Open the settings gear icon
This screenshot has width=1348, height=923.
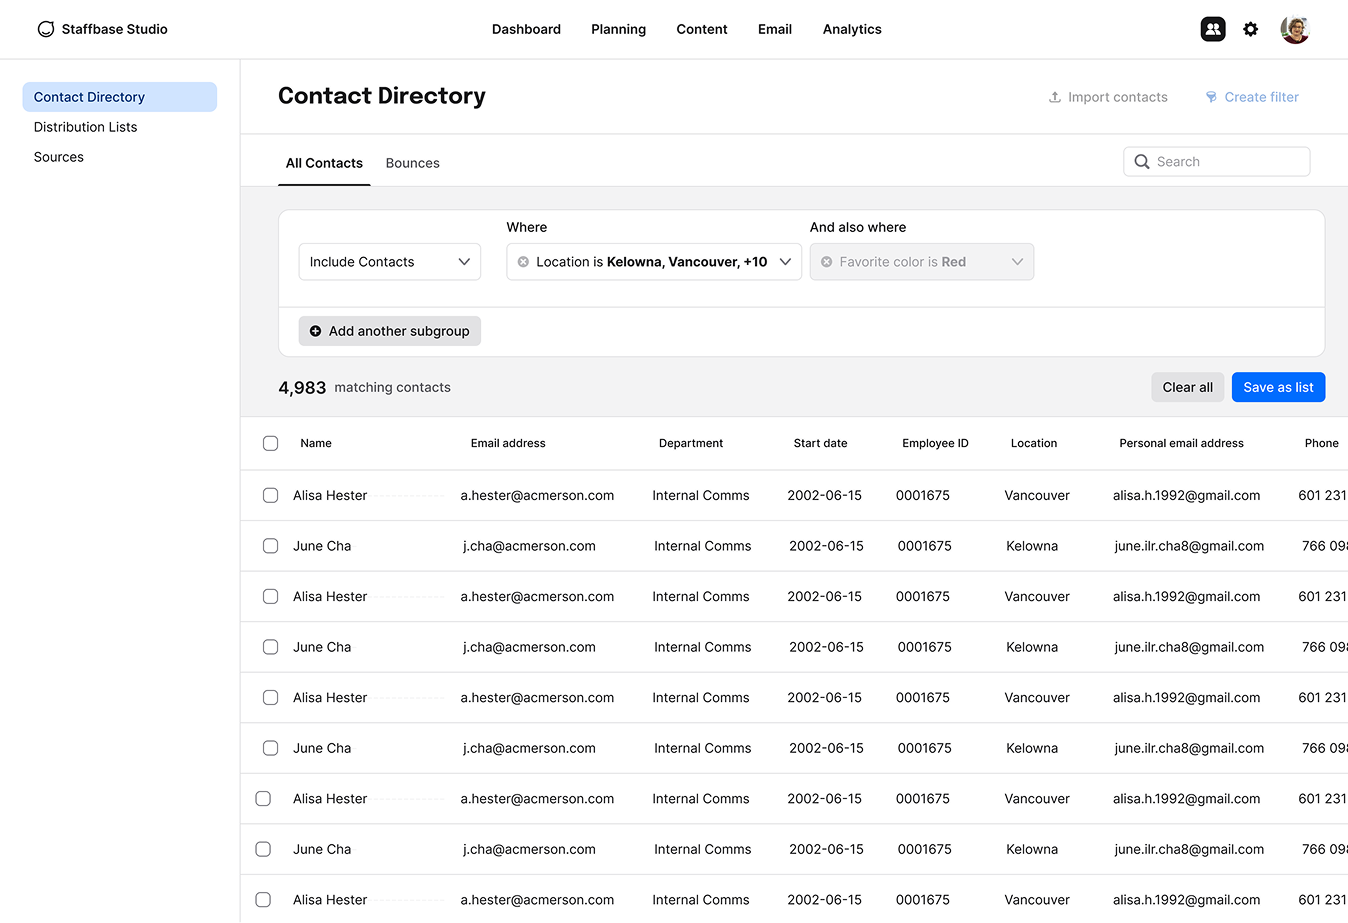pos(1250,29)
